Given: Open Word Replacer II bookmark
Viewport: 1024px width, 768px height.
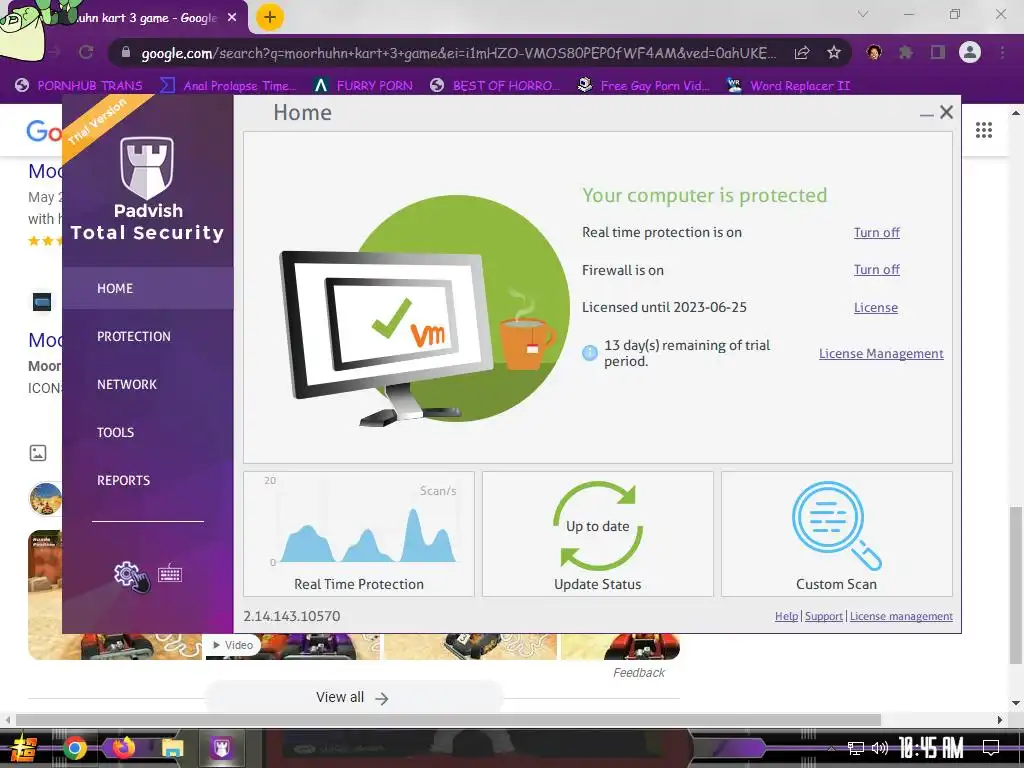Looking at the screenshot, I should 788,86.
